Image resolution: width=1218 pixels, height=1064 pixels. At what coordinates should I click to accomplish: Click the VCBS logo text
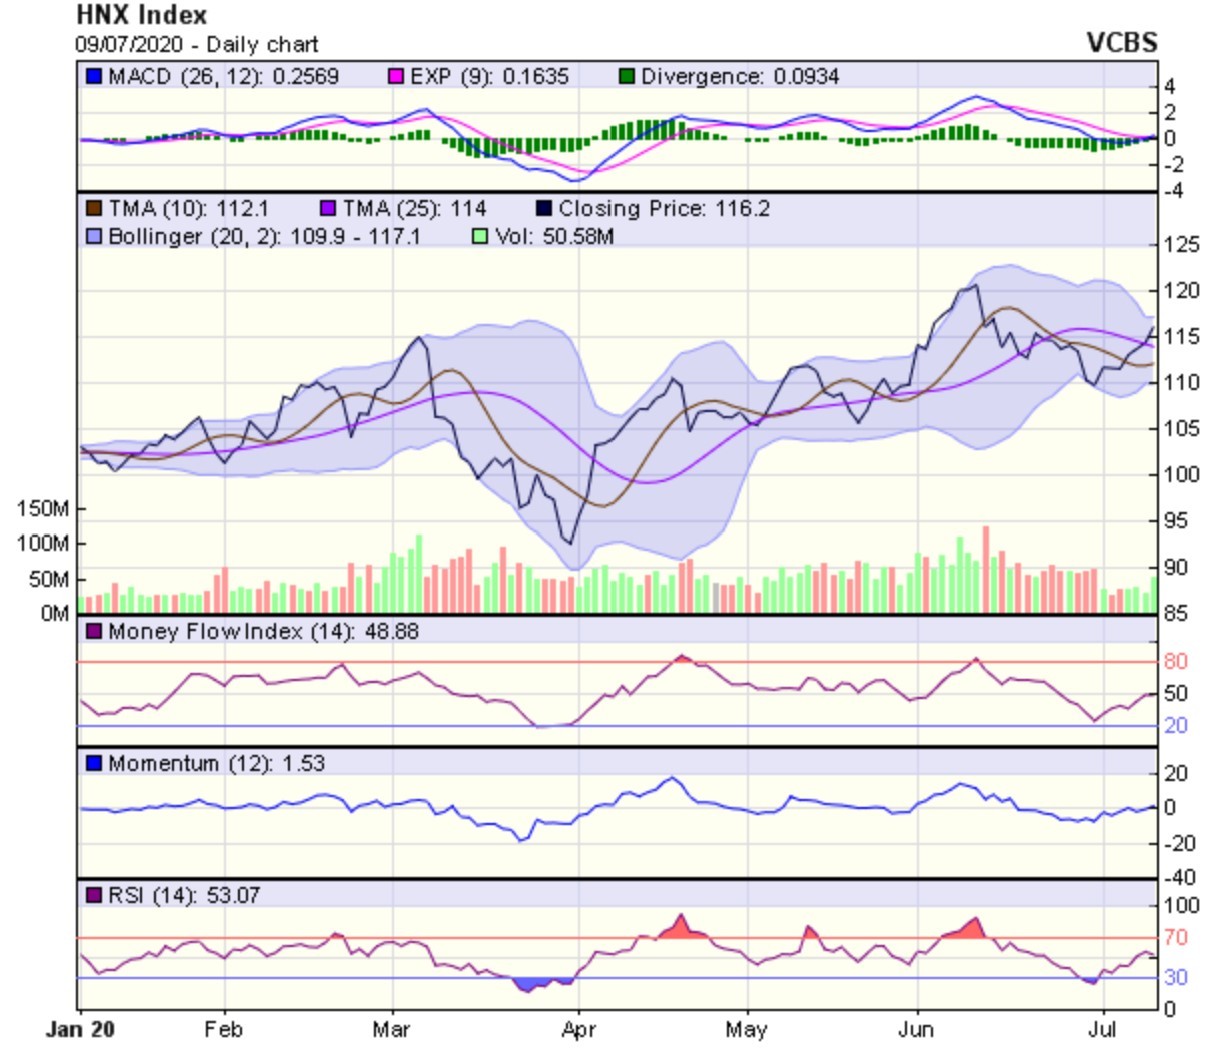1122,43
